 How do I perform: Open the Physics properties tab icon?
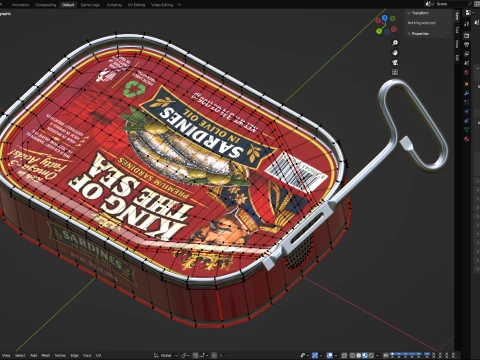467,112
